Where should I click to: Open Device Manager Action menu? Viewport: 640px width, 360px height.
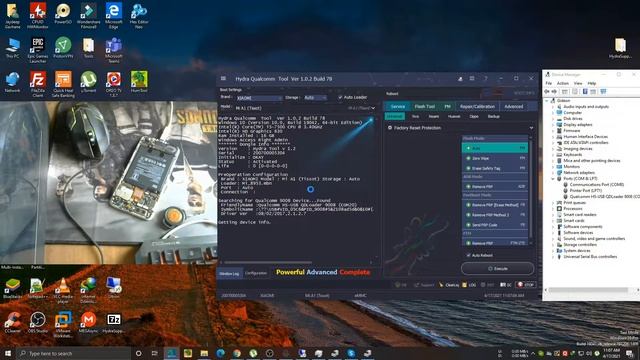tap(562, 83)
